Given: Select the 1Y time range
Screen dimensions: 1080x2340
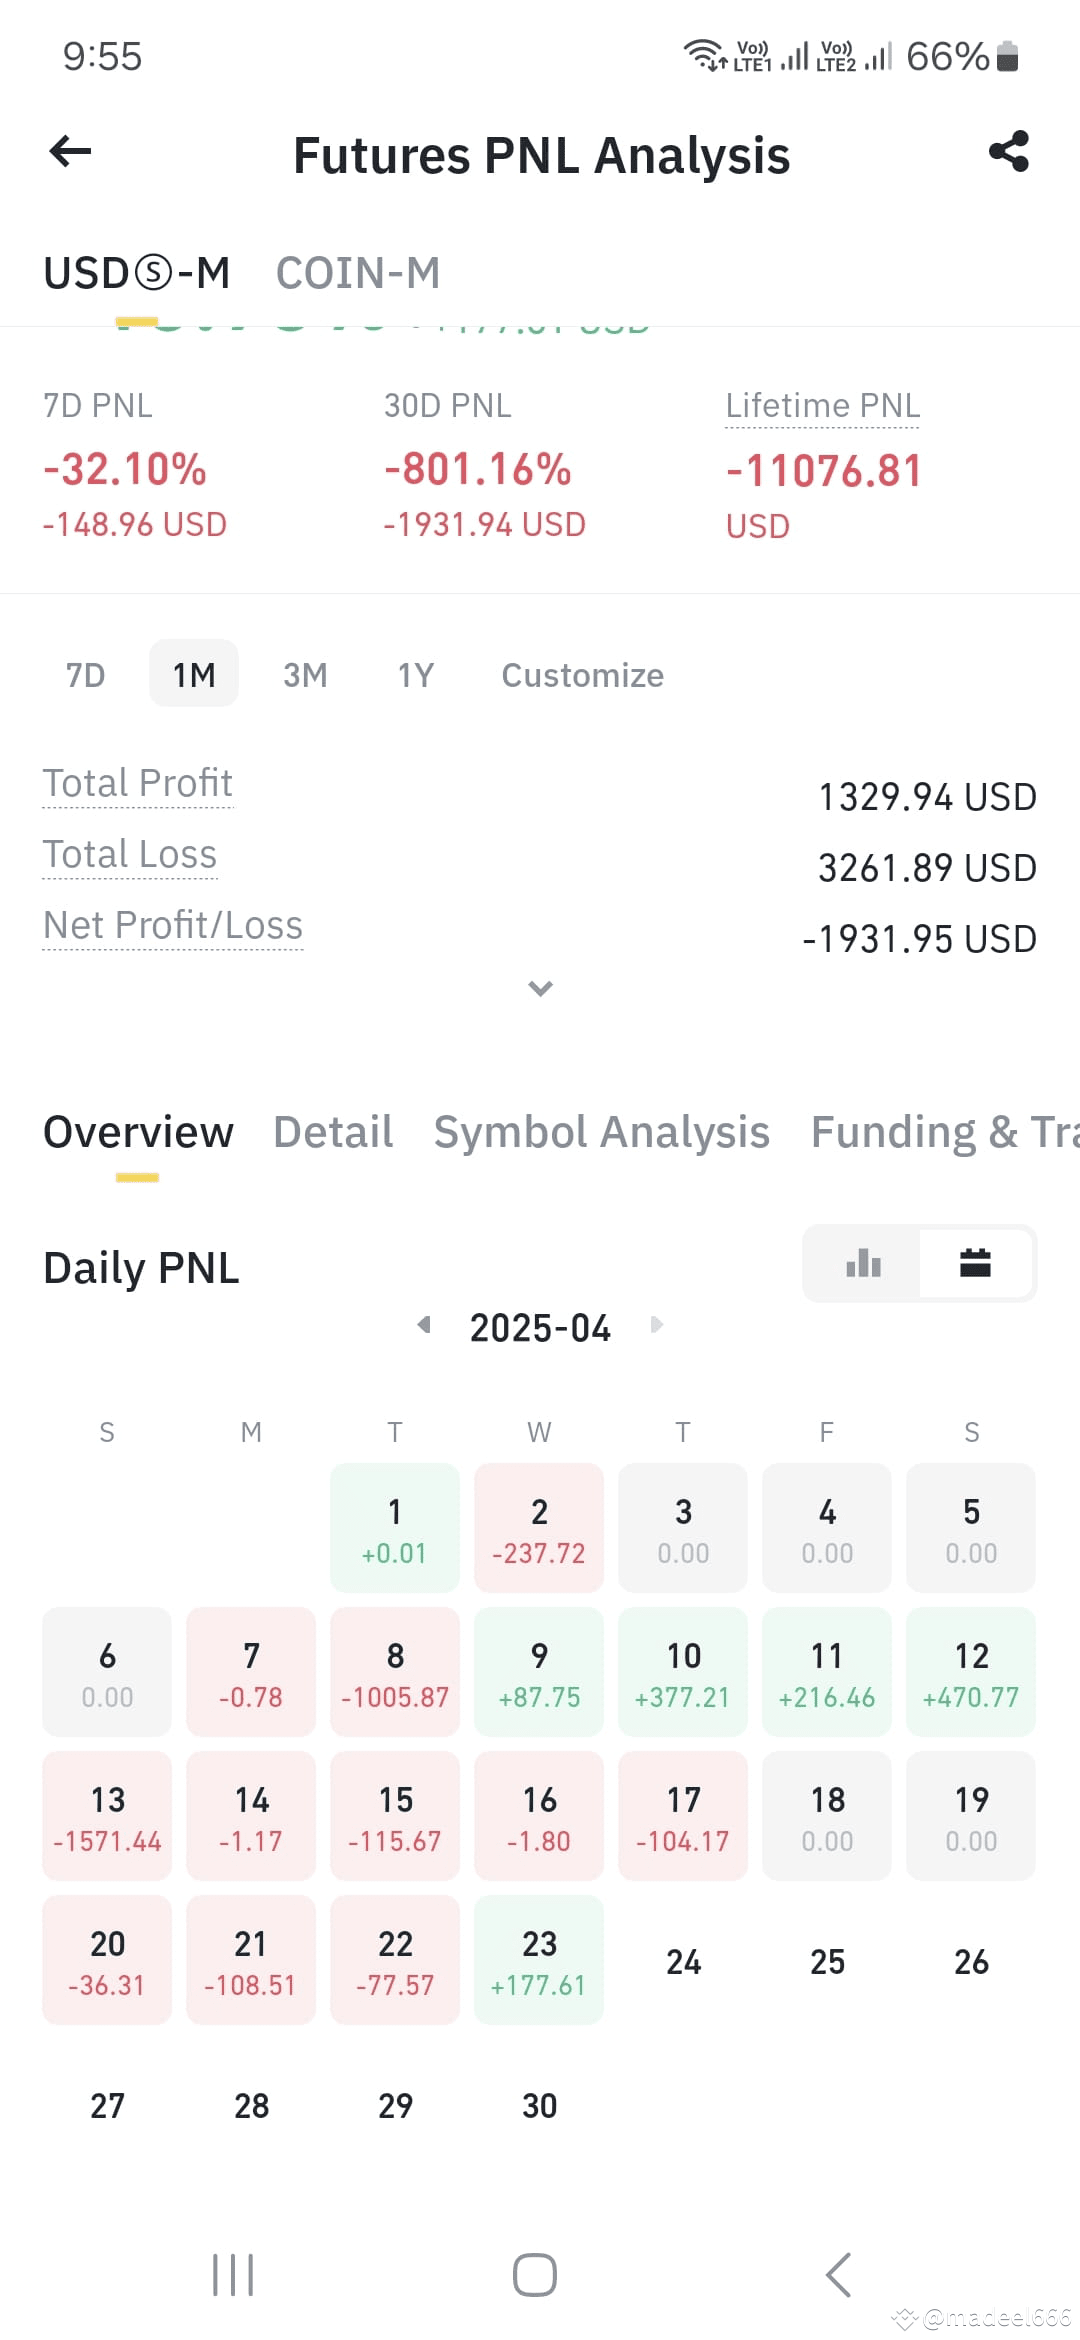Looking at the screenshot, I should pyautogui.click(x=416, y=675).
